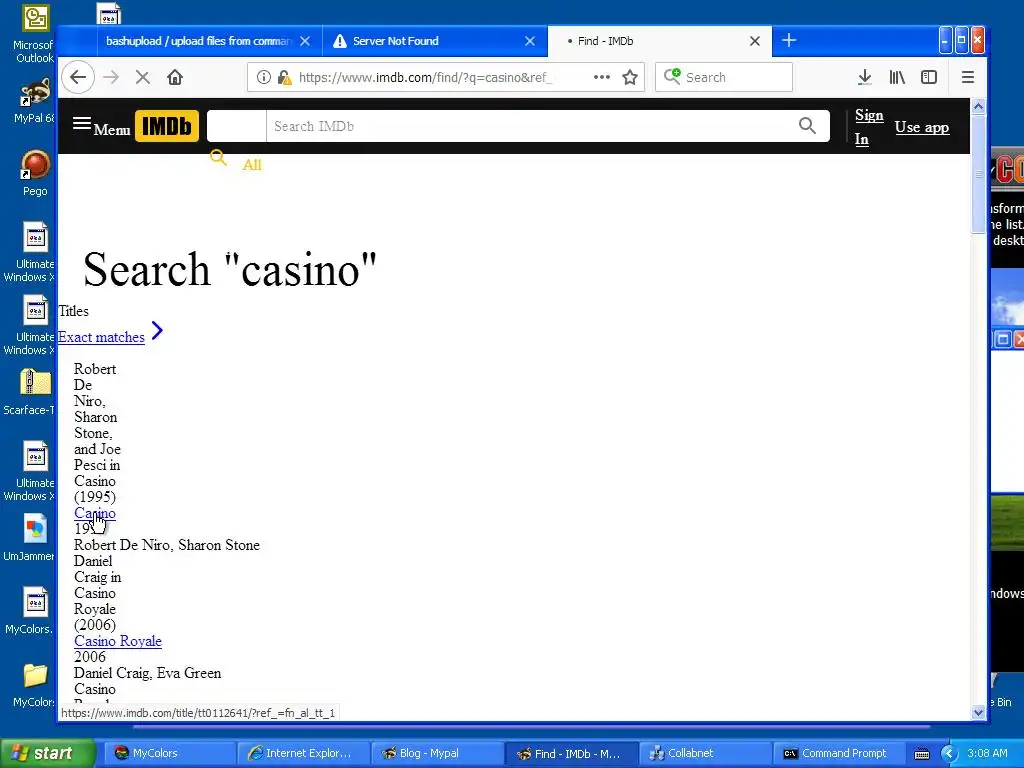Click the forward navigation arrow

pos(111,77)
